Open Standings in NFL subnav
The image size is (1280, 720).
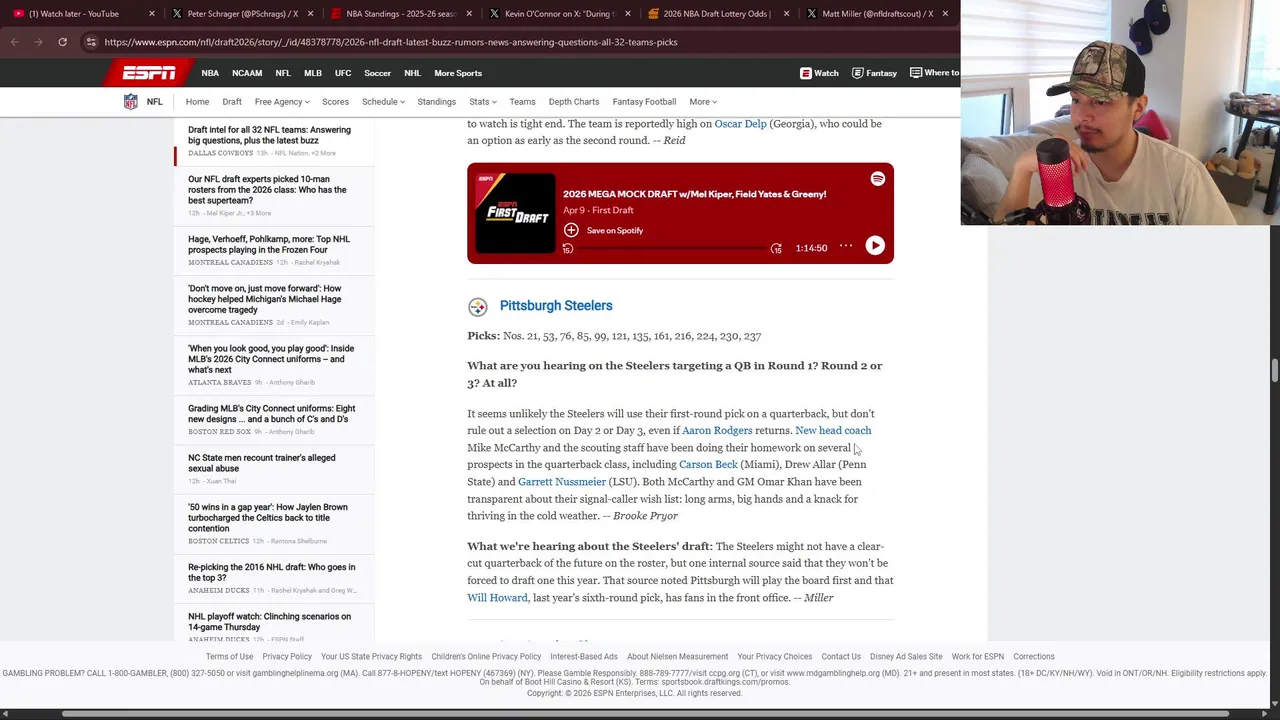tap(436, 102)
